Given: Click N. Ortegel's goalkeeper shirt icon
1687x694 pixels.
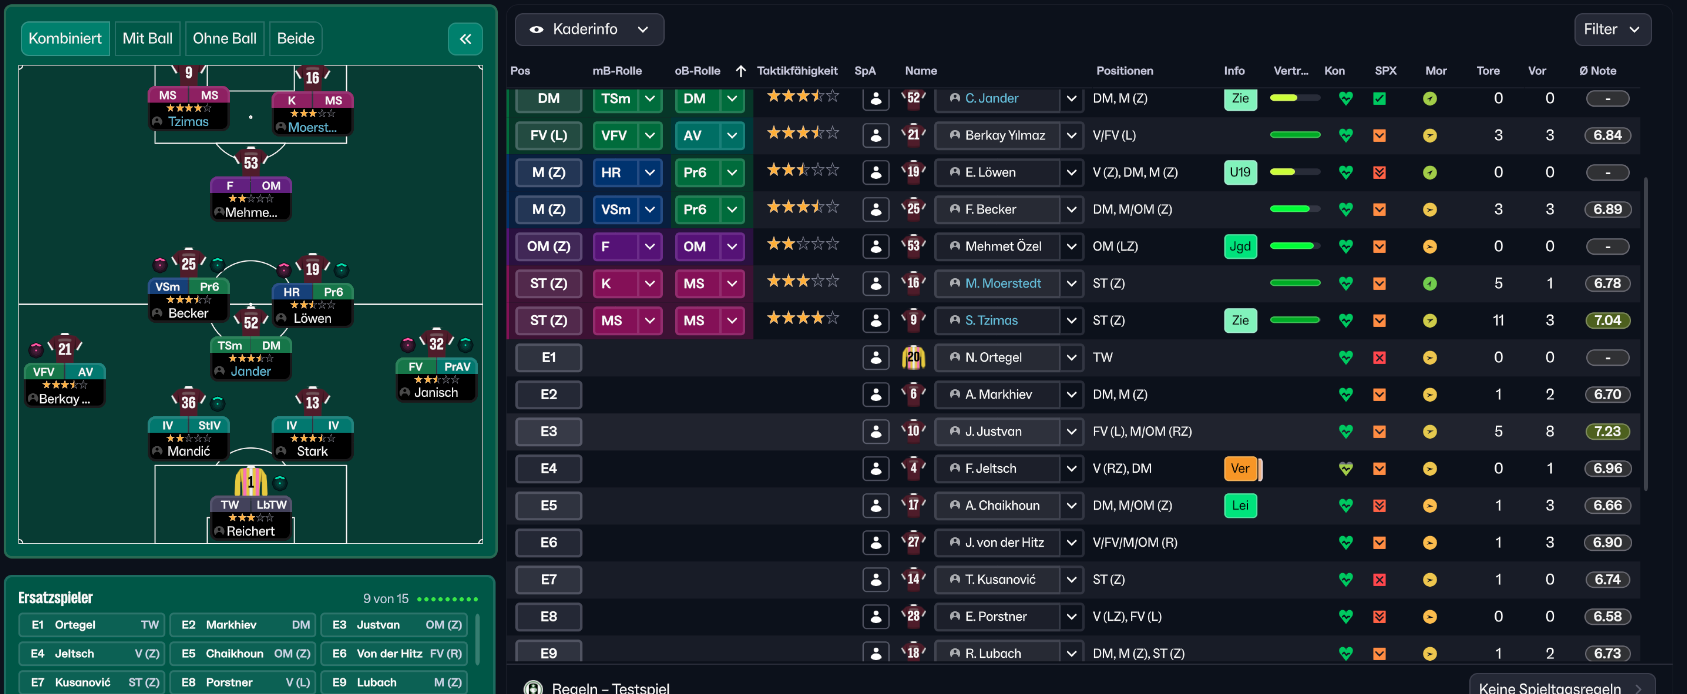Looking at the screenshot, I should tap(913, 358).
